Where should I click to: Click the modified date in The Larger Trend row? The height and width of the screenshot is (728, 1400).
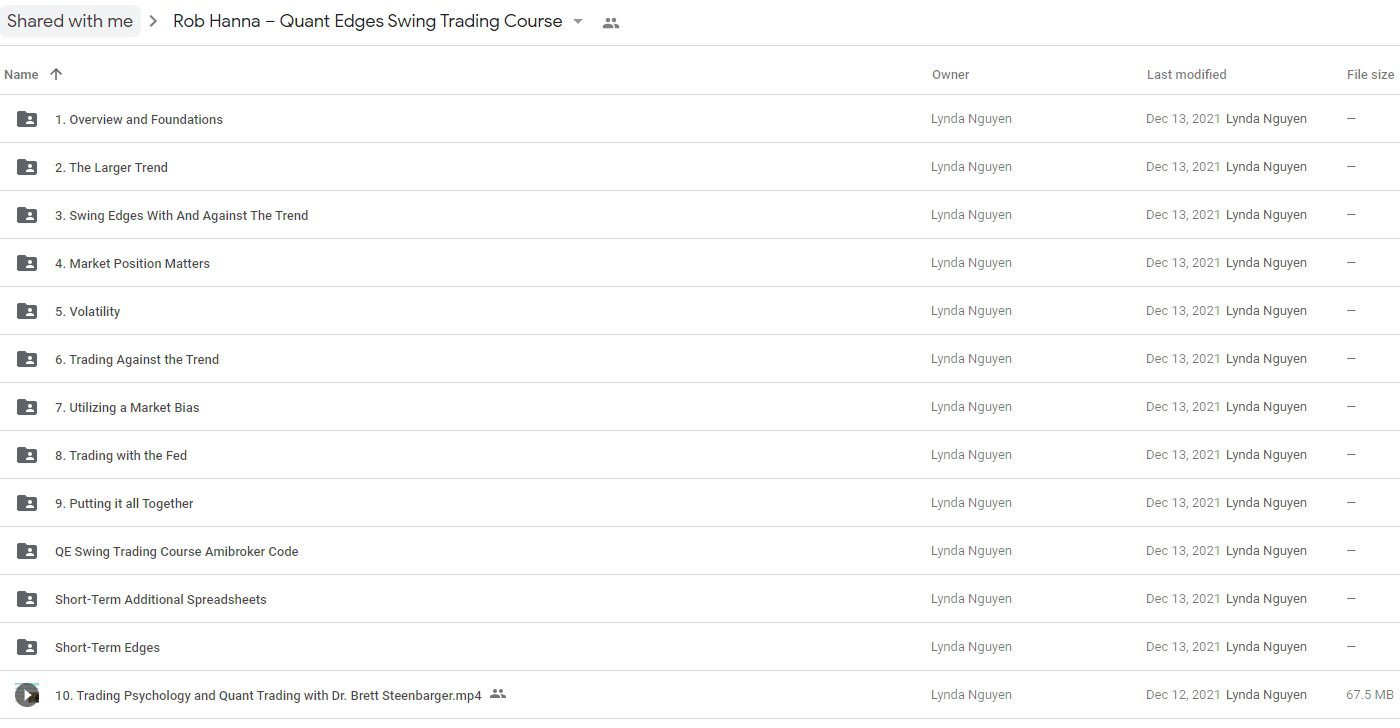[1183, 166]
